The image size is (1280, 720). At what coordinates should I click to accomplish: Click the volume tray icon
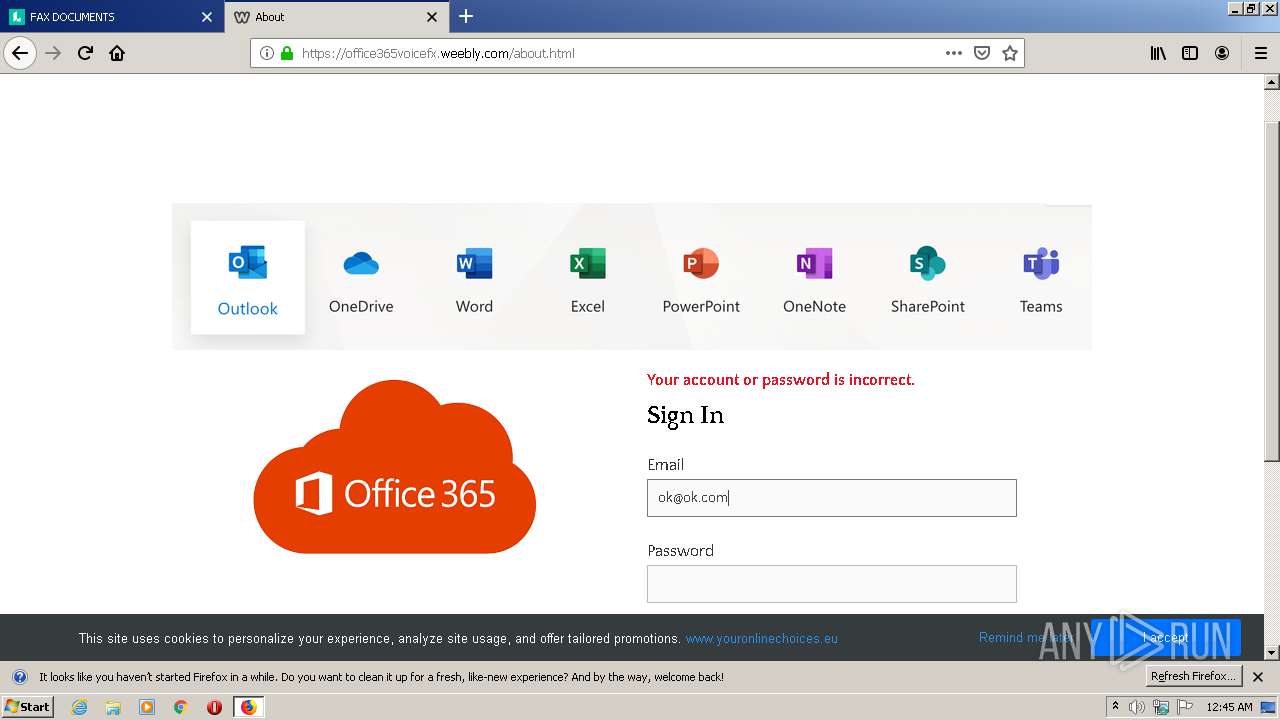pos(1137,707)
